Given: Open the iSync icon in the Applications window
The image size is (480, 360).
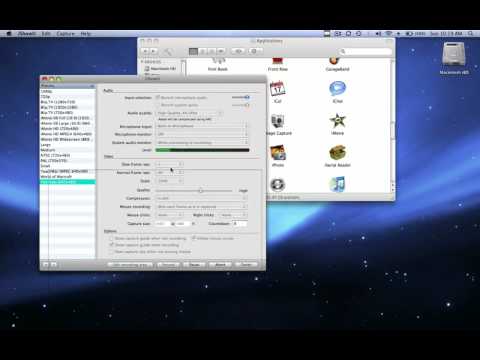Looking at the screenshot, I should pyautogui.click(x=277, y=184).
